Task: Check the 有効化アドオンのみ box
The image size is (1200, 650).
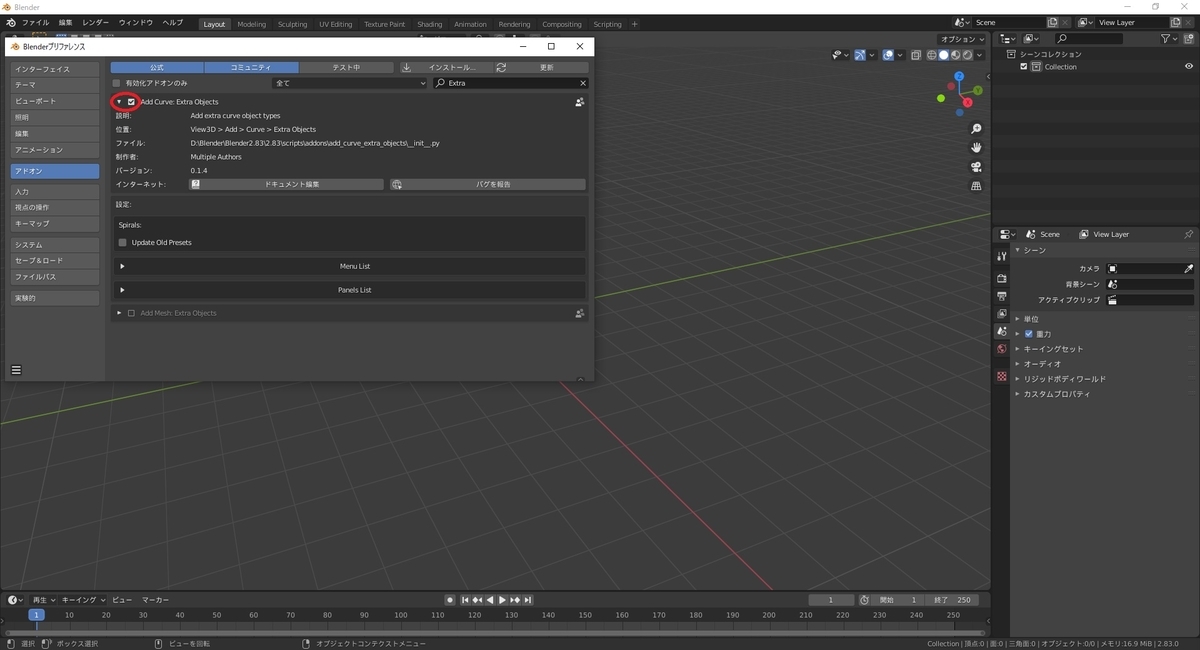Action: point(117,83)
